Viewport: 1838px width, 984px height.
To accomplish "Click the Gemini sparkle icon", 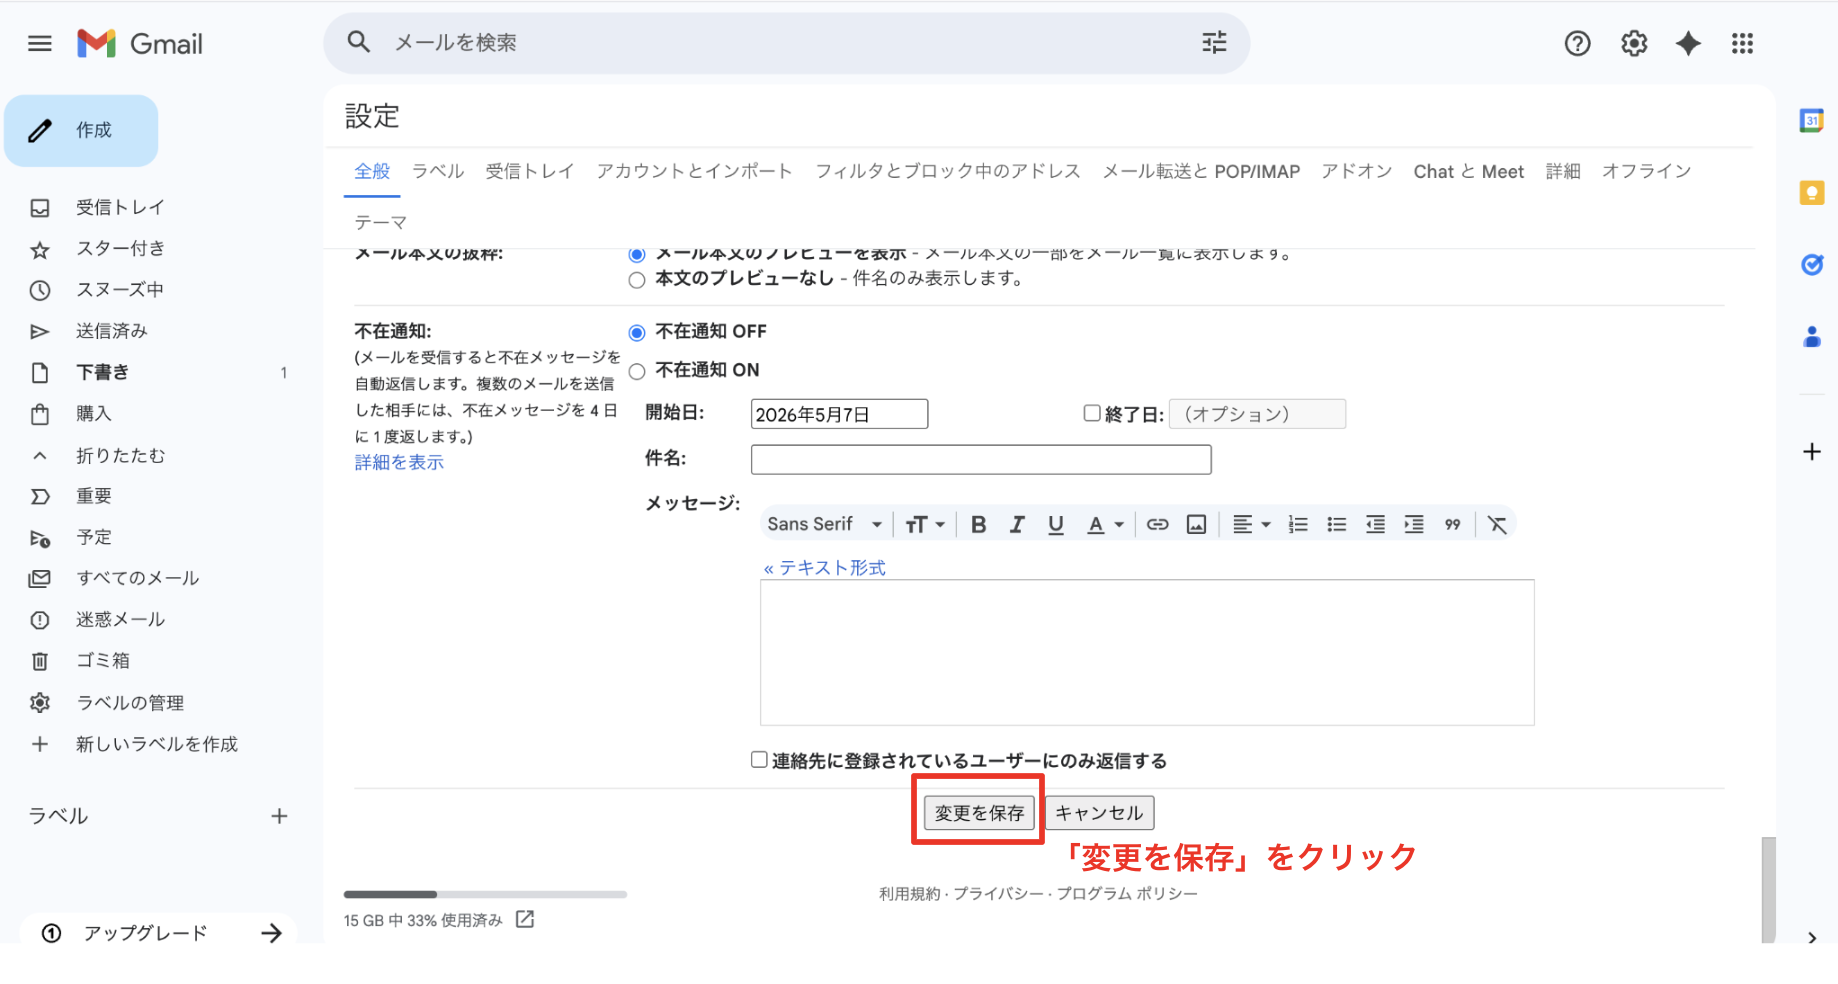I will 1688,43.
